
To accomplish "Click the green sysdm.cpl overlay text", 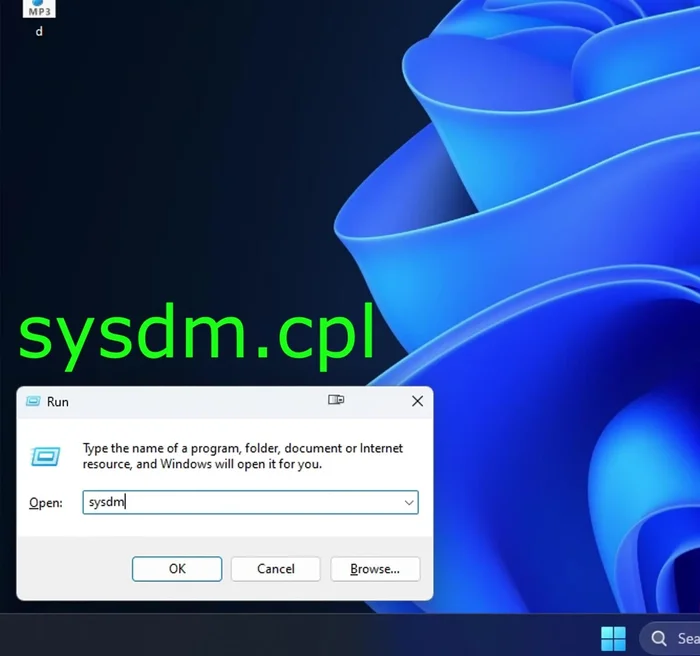I will pyautogui.click(x=197, y=332).
